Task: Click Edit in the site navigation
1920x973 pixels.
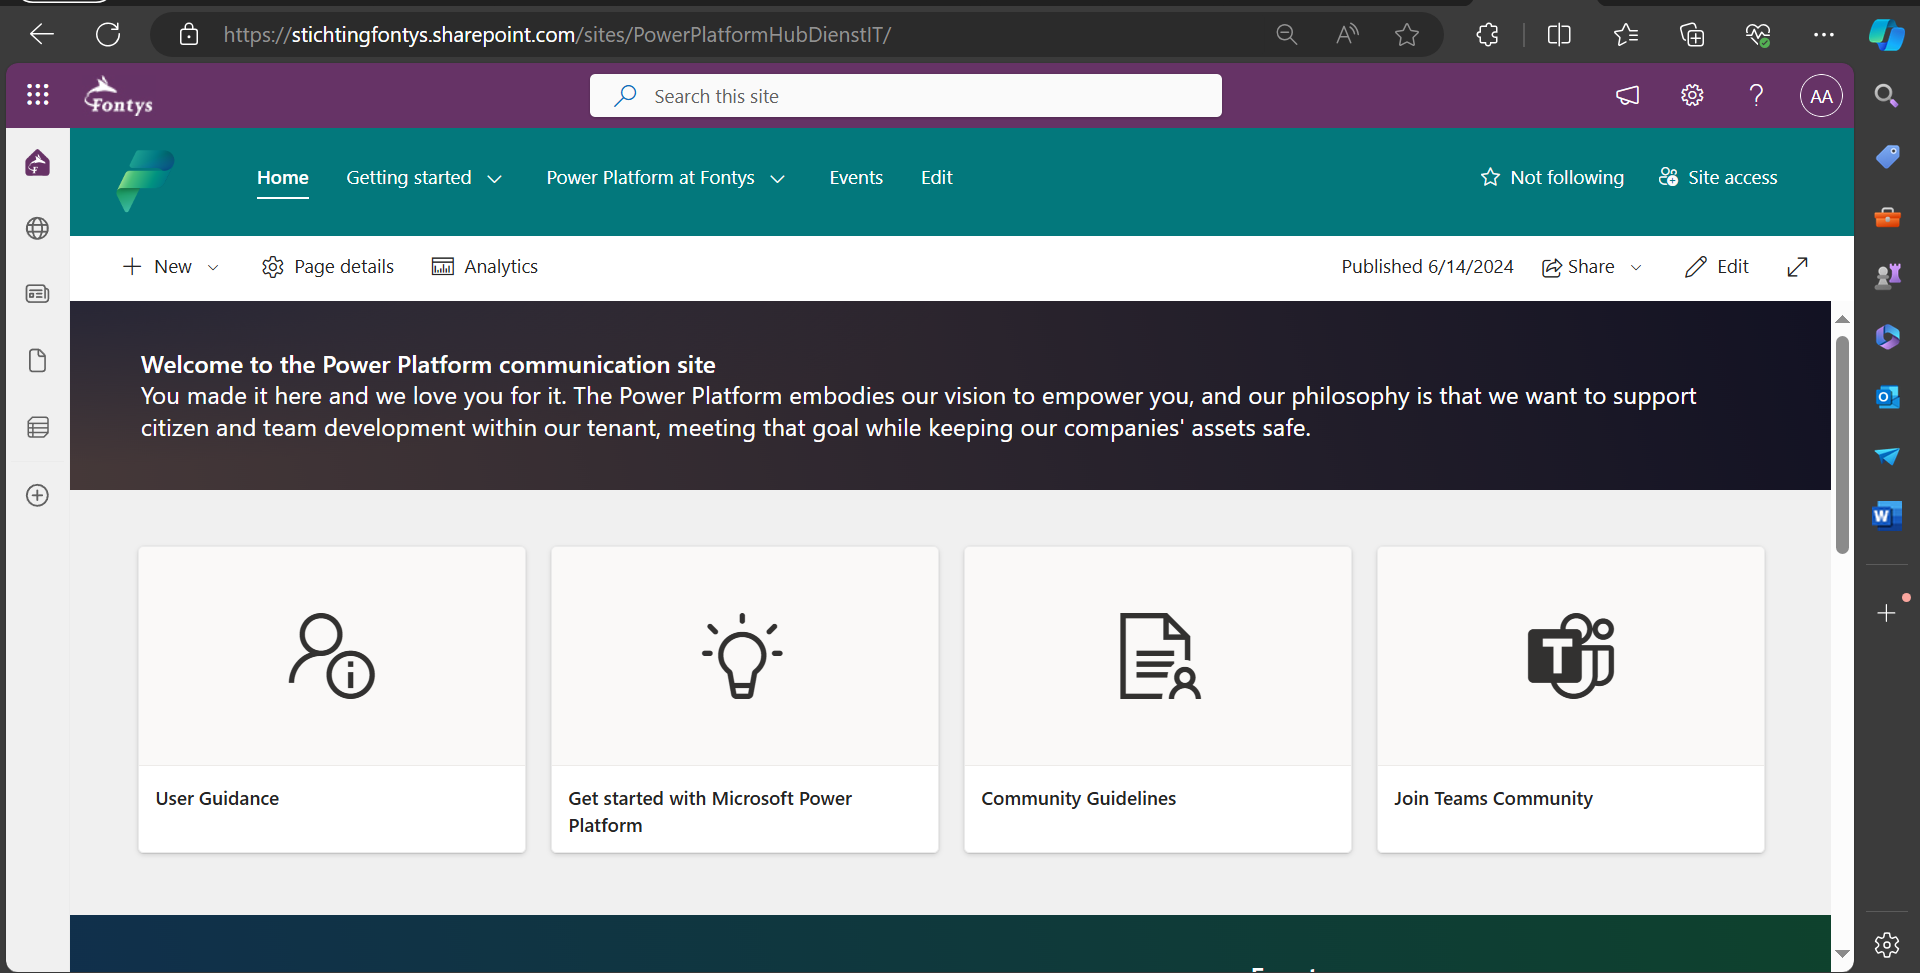Action: [x=937, y=177]
